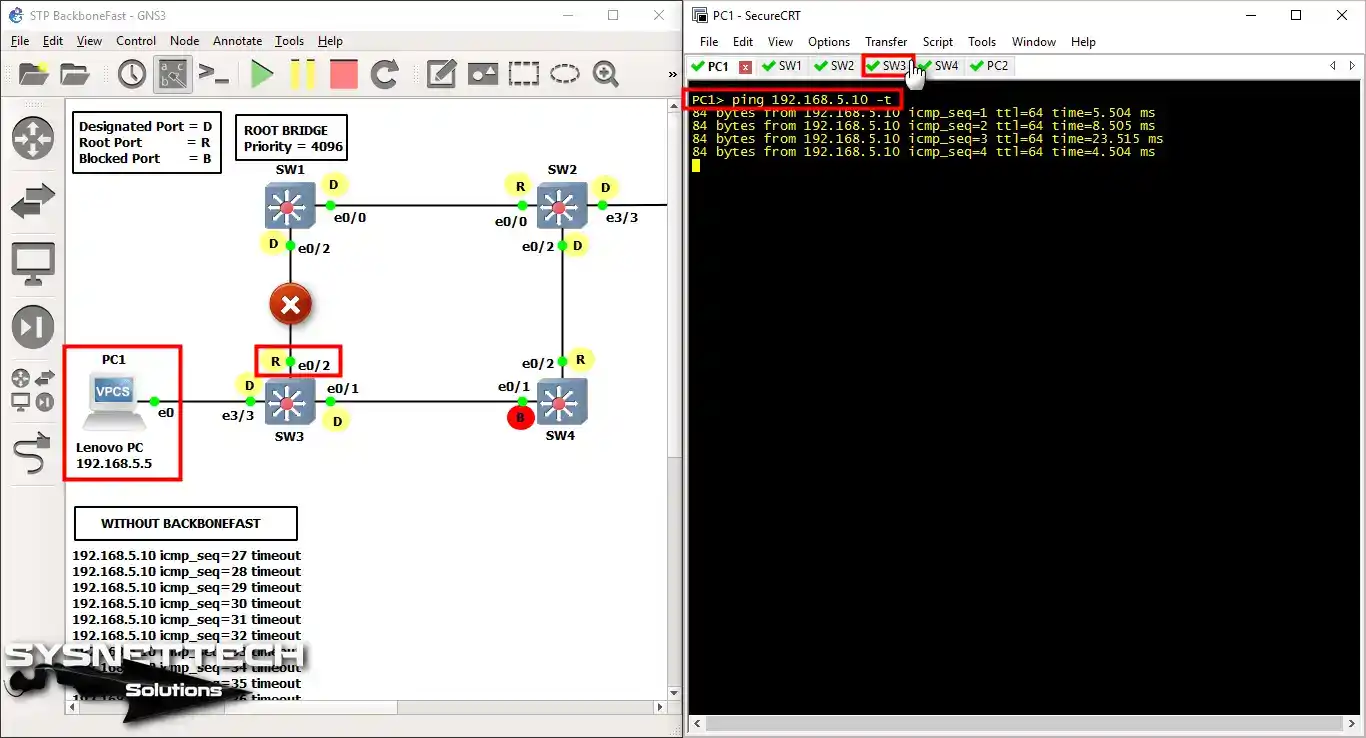The height and width of the screenshot is (738, 1366).
Task: Click the right tab-scroll arrow in SecureCRT
Action: [1352, 66]
